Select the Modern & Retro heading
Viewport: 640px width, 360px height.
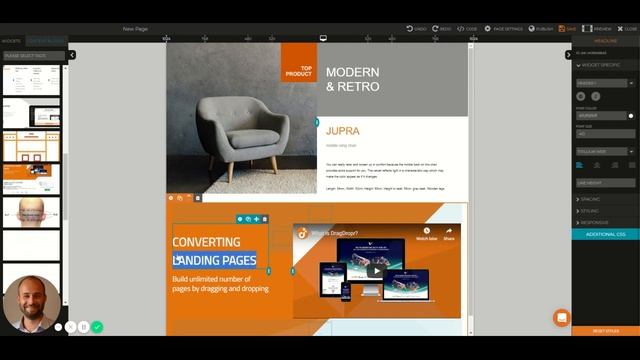[353, 79]
